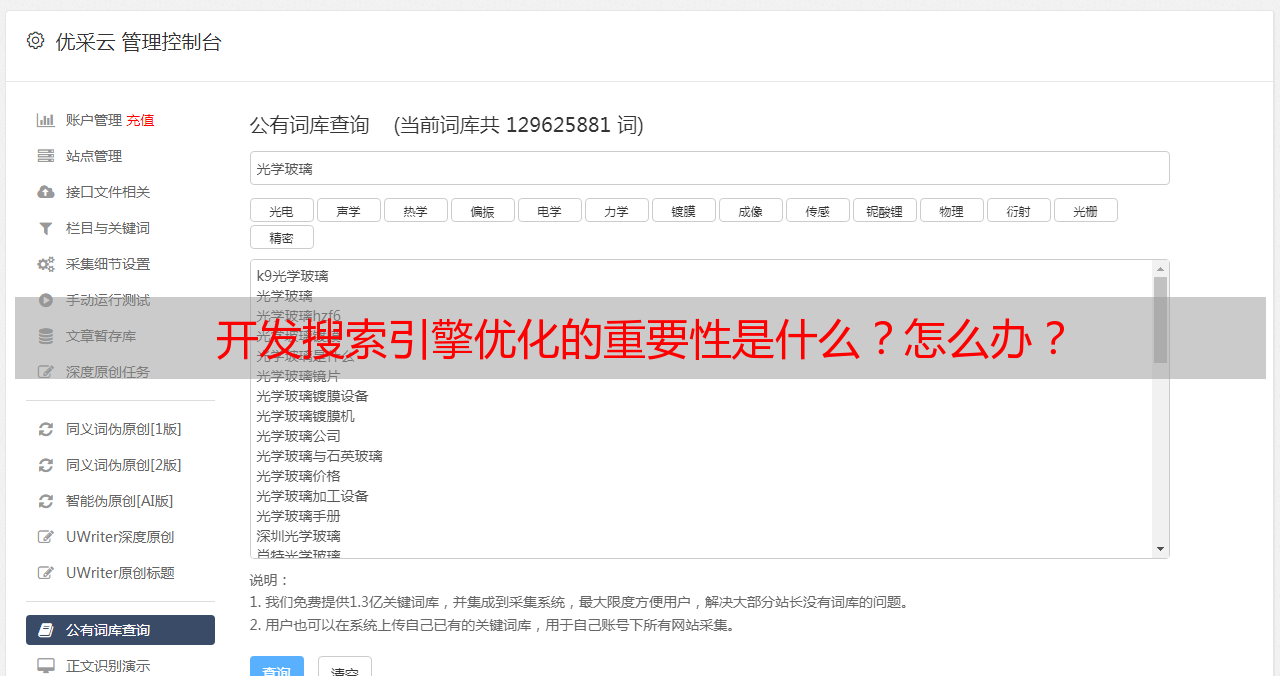1280x676 pixels.
Task: Select the 物理 tag button
Action: click(952, 210)
